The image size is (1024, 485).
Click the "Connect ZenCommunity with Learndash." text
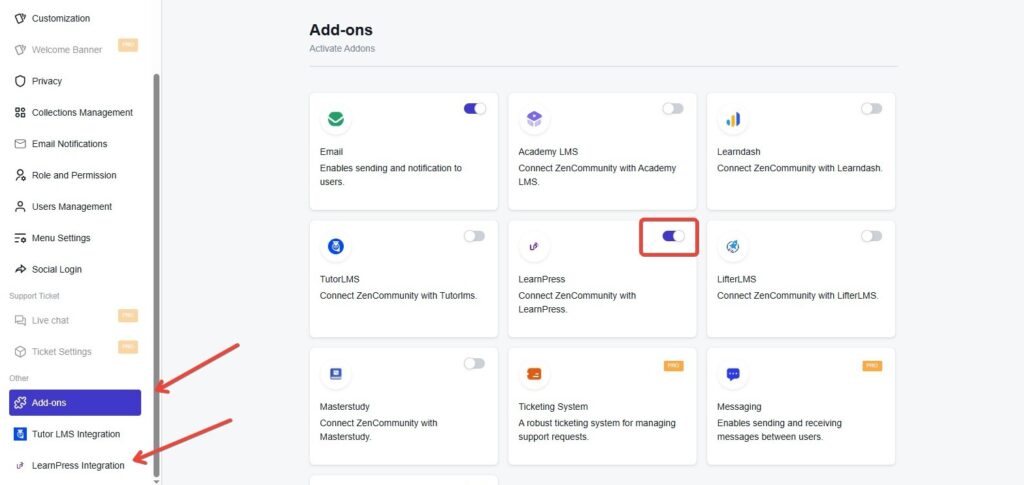pyautogui.click(x=800, y=168)
